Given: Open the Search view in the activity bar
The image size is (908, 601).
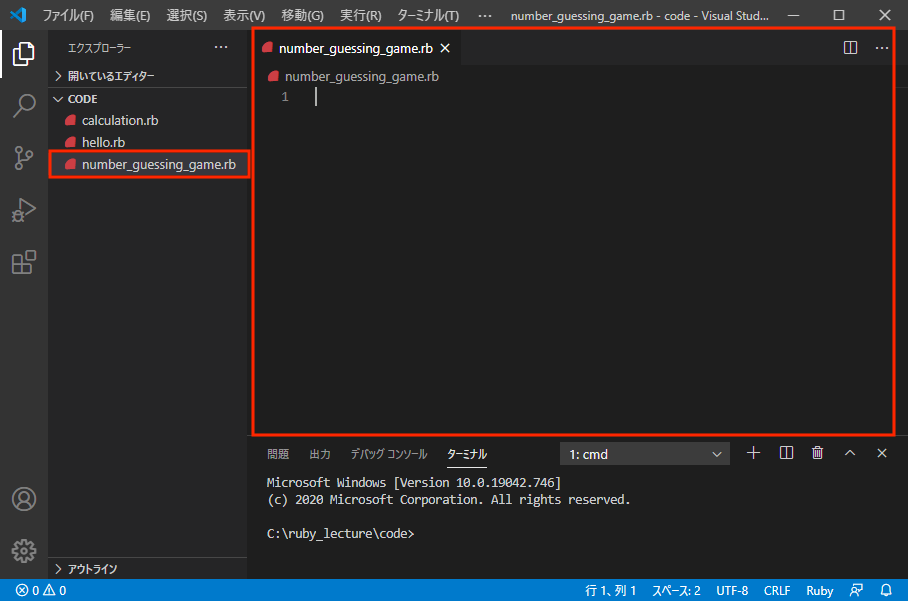Looking at the screenshot, I should coord(24,105).
